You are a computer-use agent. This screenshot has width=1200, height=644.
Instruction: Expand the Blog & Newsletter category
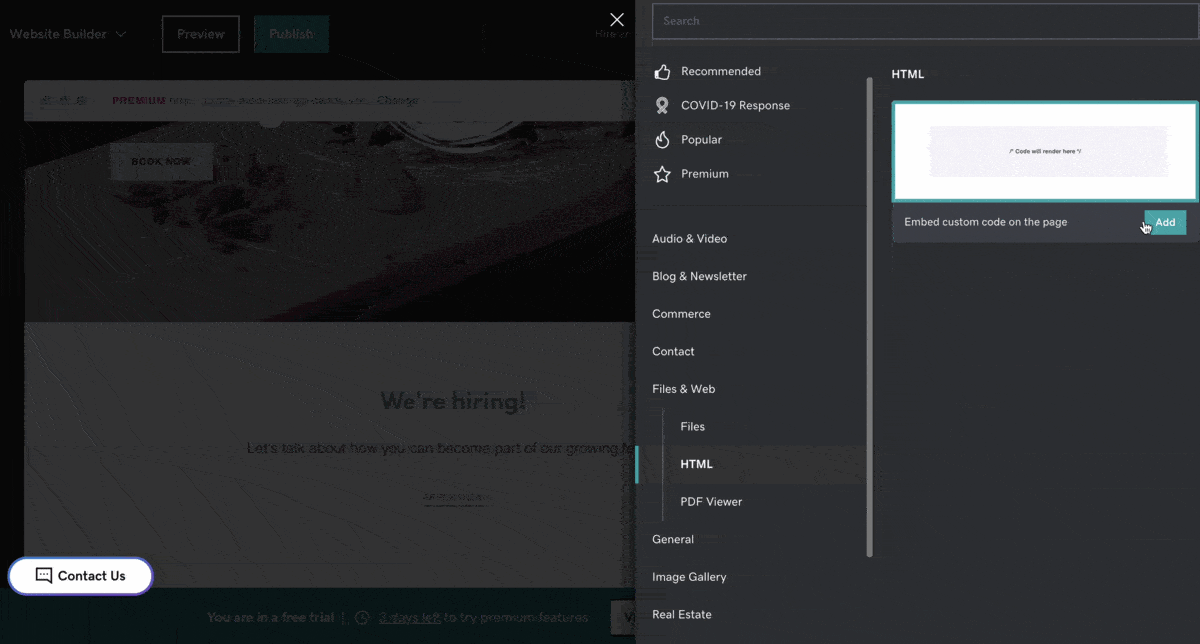tap(699, 276)
